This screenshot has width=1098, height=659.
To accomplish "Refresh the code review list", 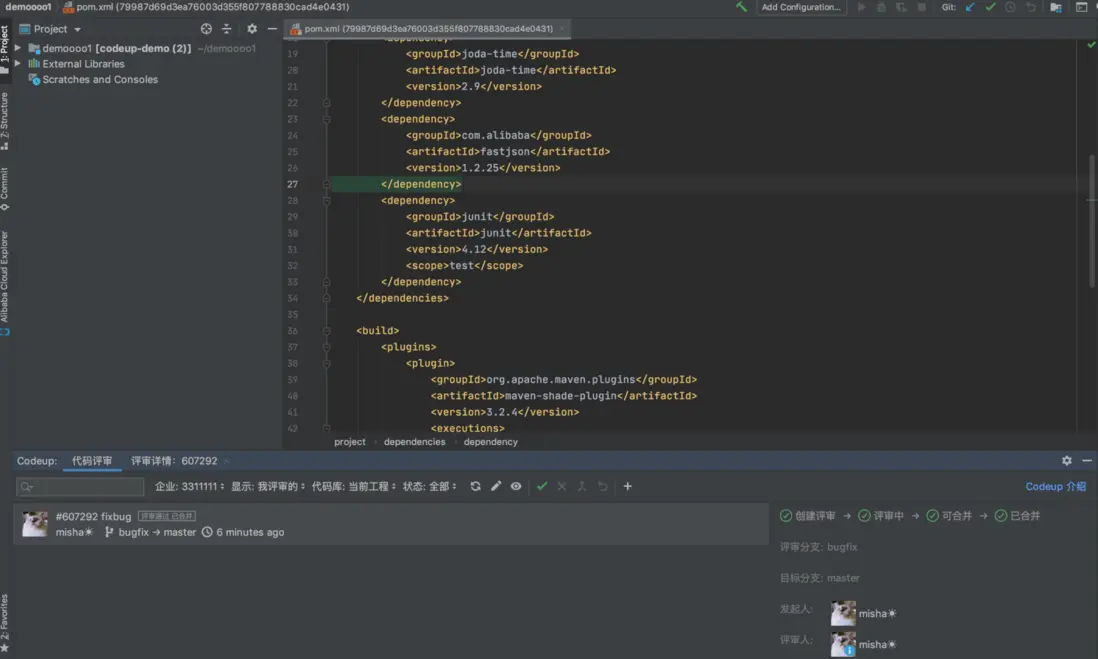I will pyautogui.click(x=475, y=486).
